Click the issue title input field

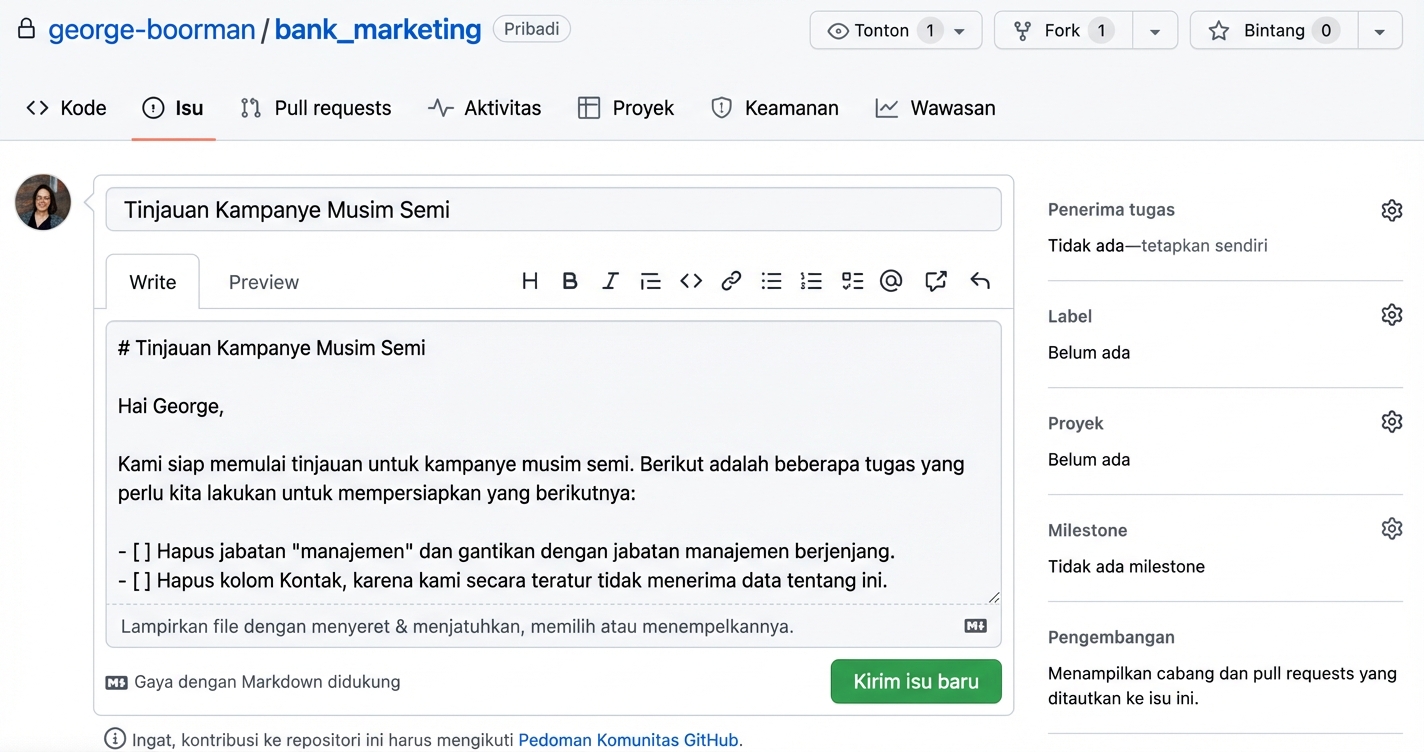pos(553,209)
